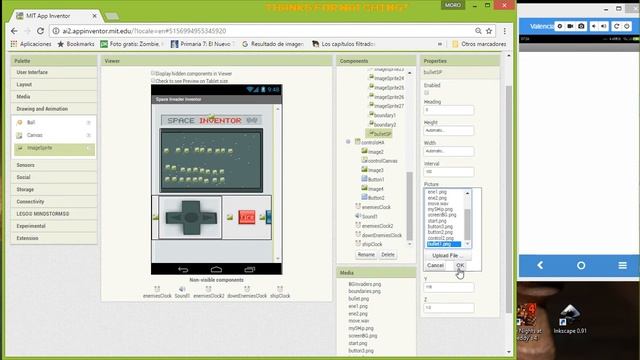This screenshot has height=360, width=640.
Task: Click the Canvas component icon in Palette
Action: pyautogui.click(x=19, y=135)
